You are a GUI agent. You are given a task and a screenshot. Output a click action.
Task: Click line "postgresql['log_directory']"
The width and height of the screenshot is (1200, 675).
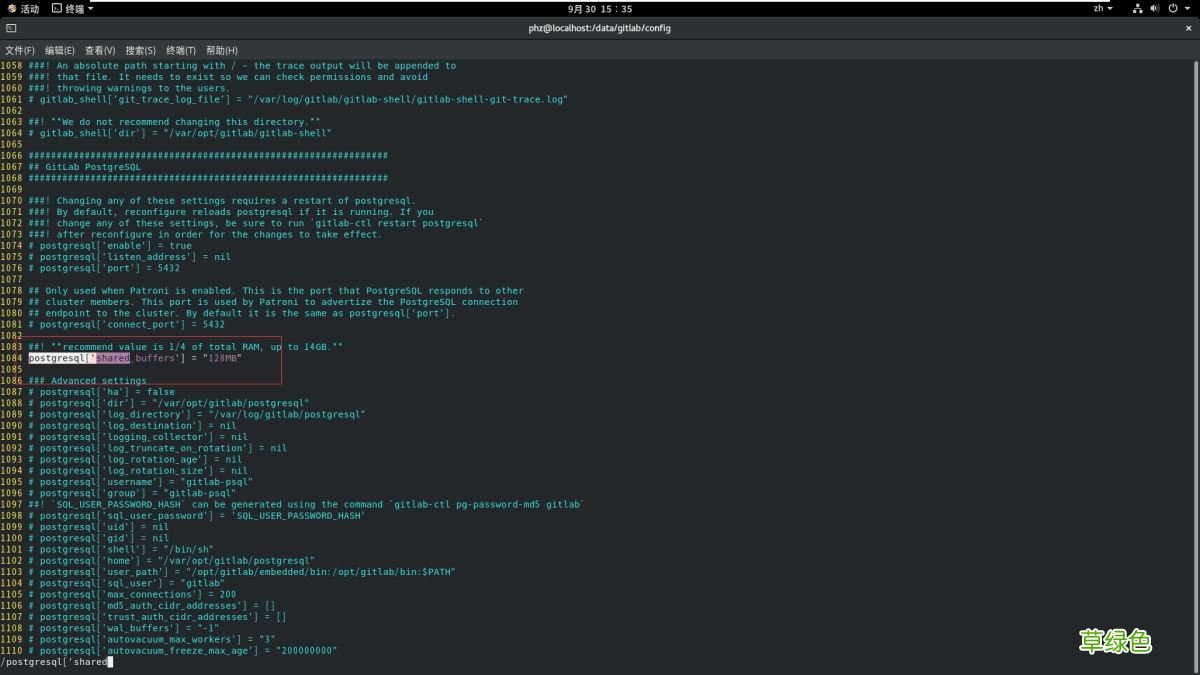tap(196, 414)
